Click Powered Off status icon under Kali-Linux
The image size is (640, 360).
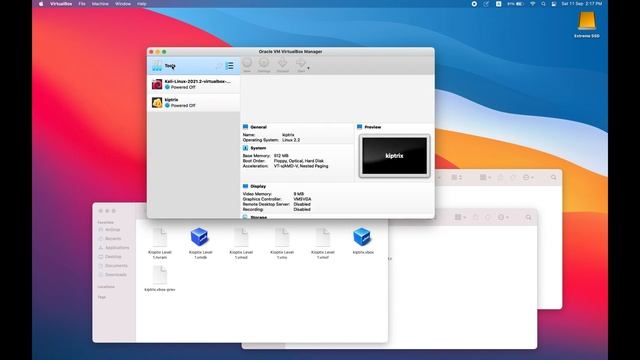[x=167, y=87]
